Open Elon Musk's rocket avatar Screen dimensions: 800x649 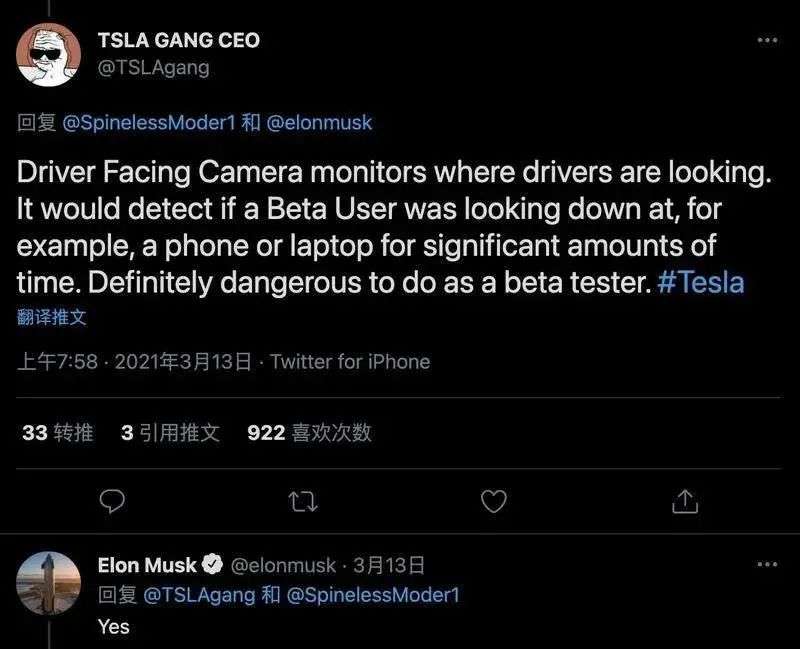(x=49, y=583)
